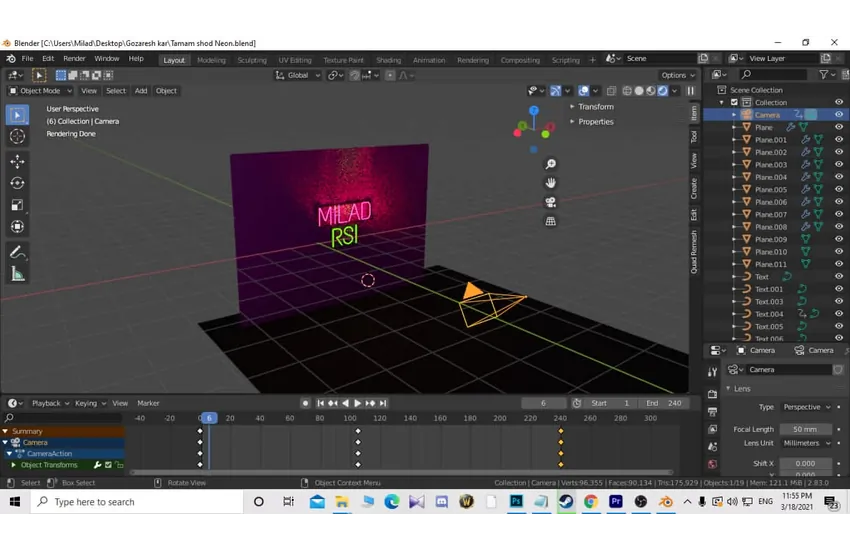Click the Focal Length 50 mm field
The image size is (850, 550).
[x=805, y=429]
